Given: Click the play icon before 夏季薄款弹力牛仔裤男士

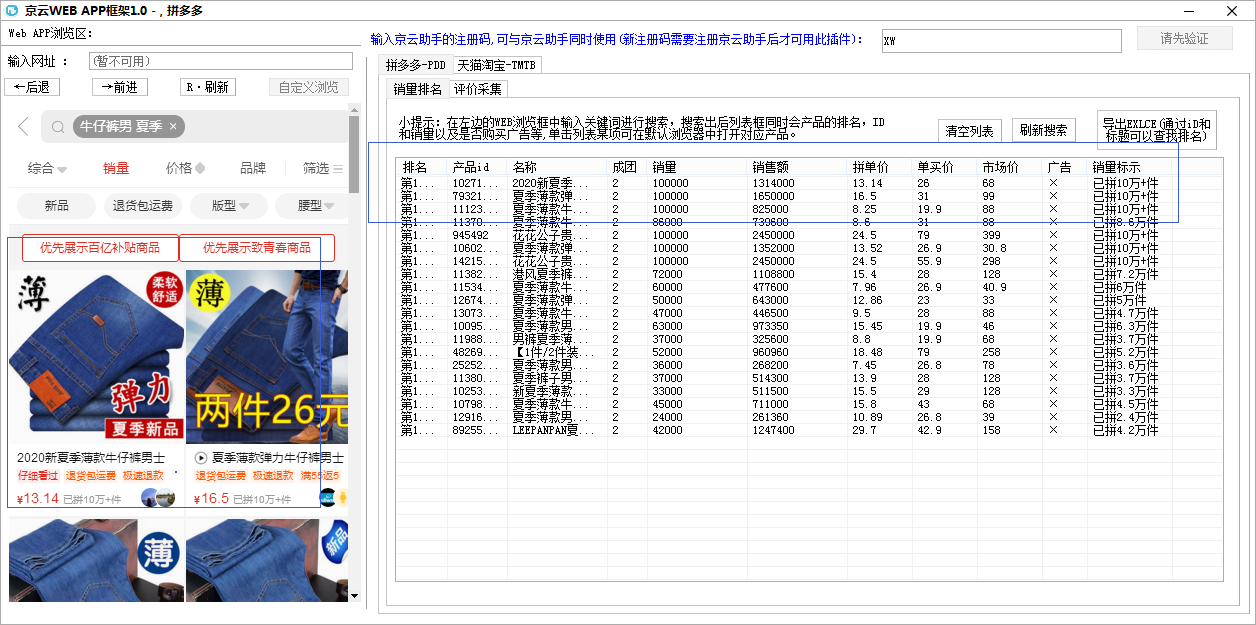Looking at the screenshot, I should [201, 458].
